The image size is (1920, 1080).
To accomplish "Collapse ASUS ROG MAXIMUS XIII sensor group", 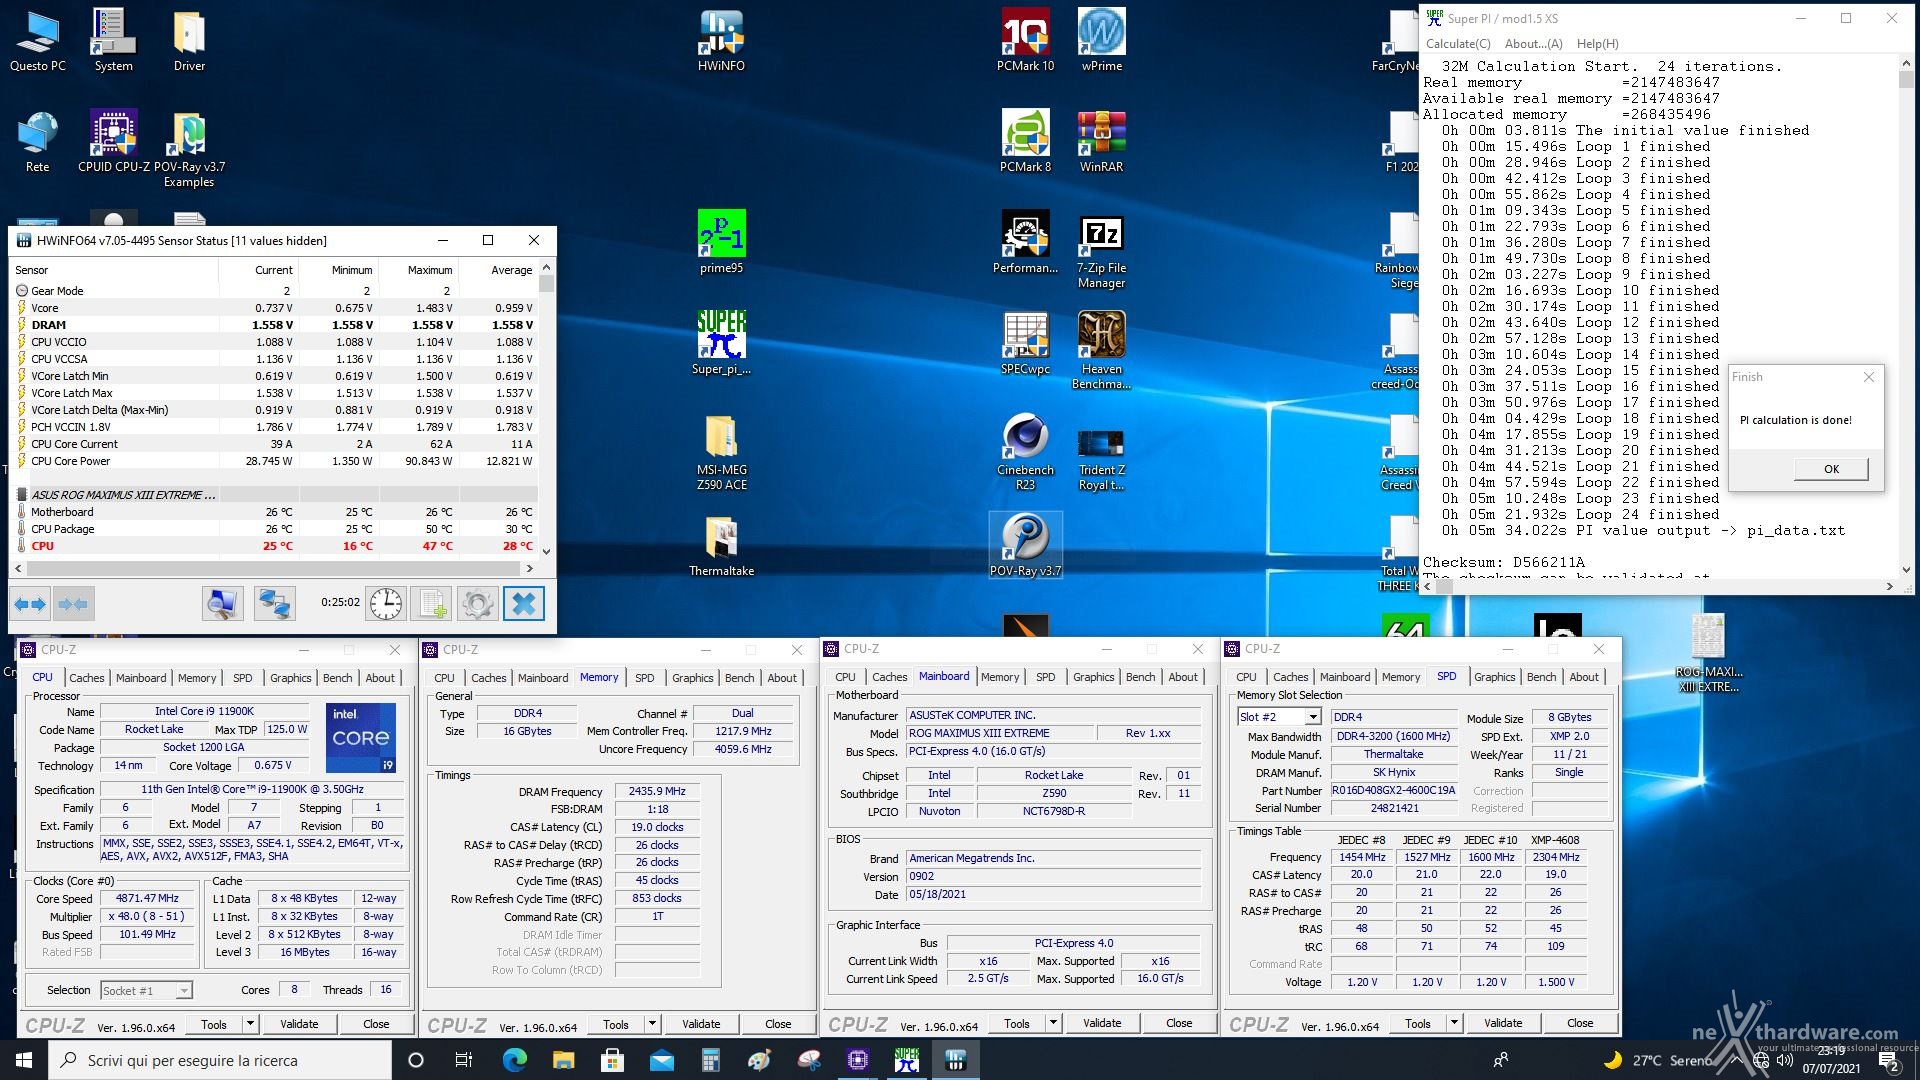I will pos(22,495).
